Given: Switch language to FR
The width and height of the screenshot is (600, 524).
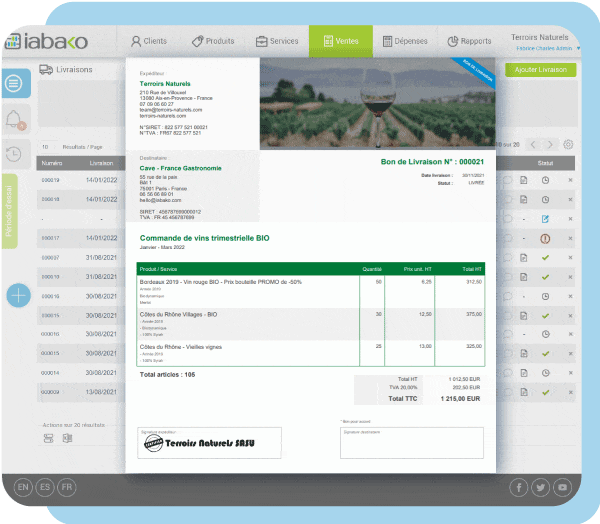Looking at the screenshot, I should click(x=67, y=487).
